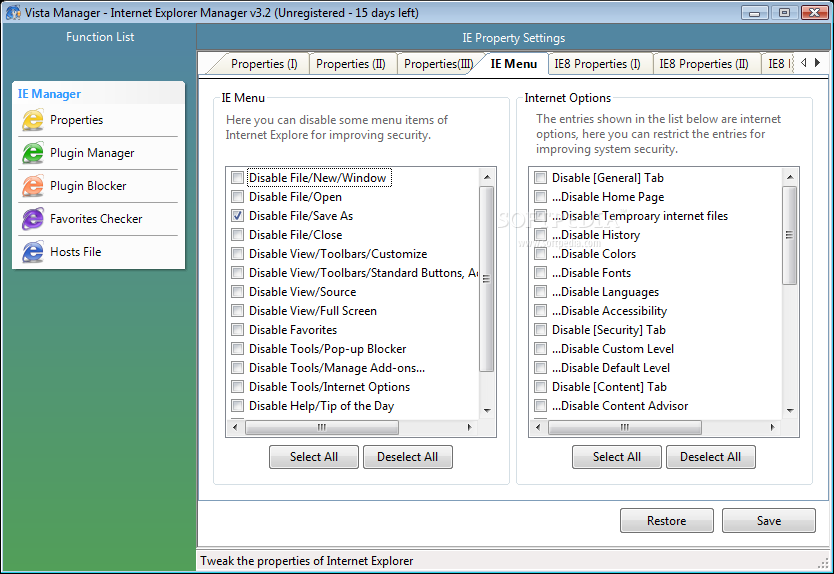
Task: Click Deselect All under IE Menu
Action: coord(407,457)
